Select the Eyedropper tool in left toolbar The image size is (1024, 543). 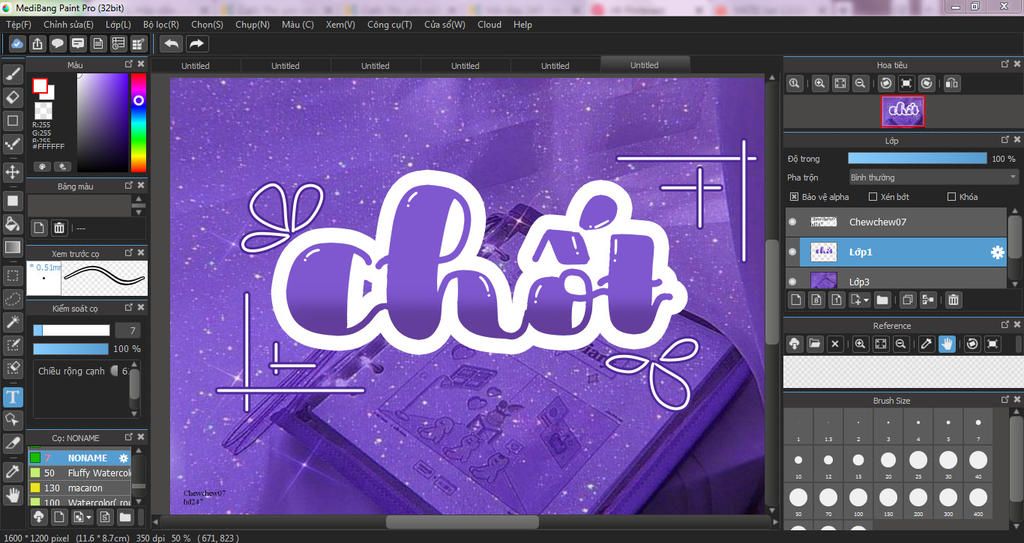tap(12, 471)
